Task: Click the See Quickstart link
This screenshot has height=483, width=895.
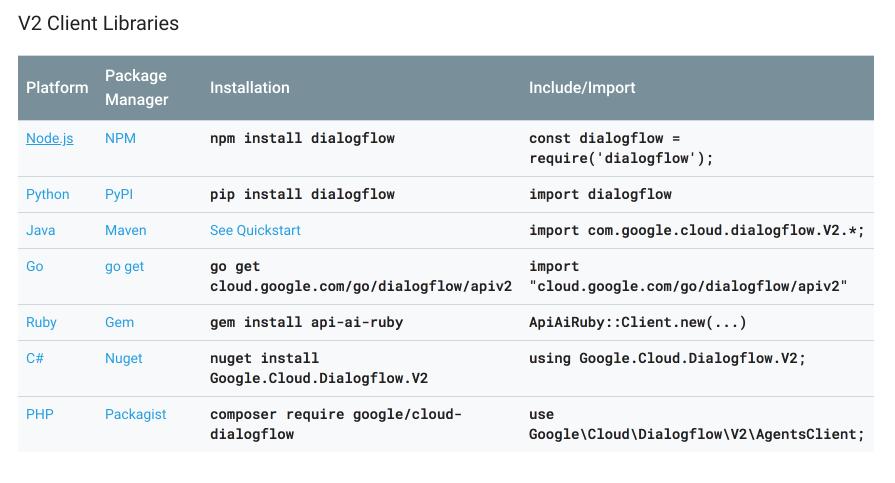Action: (x=255, y=230)
